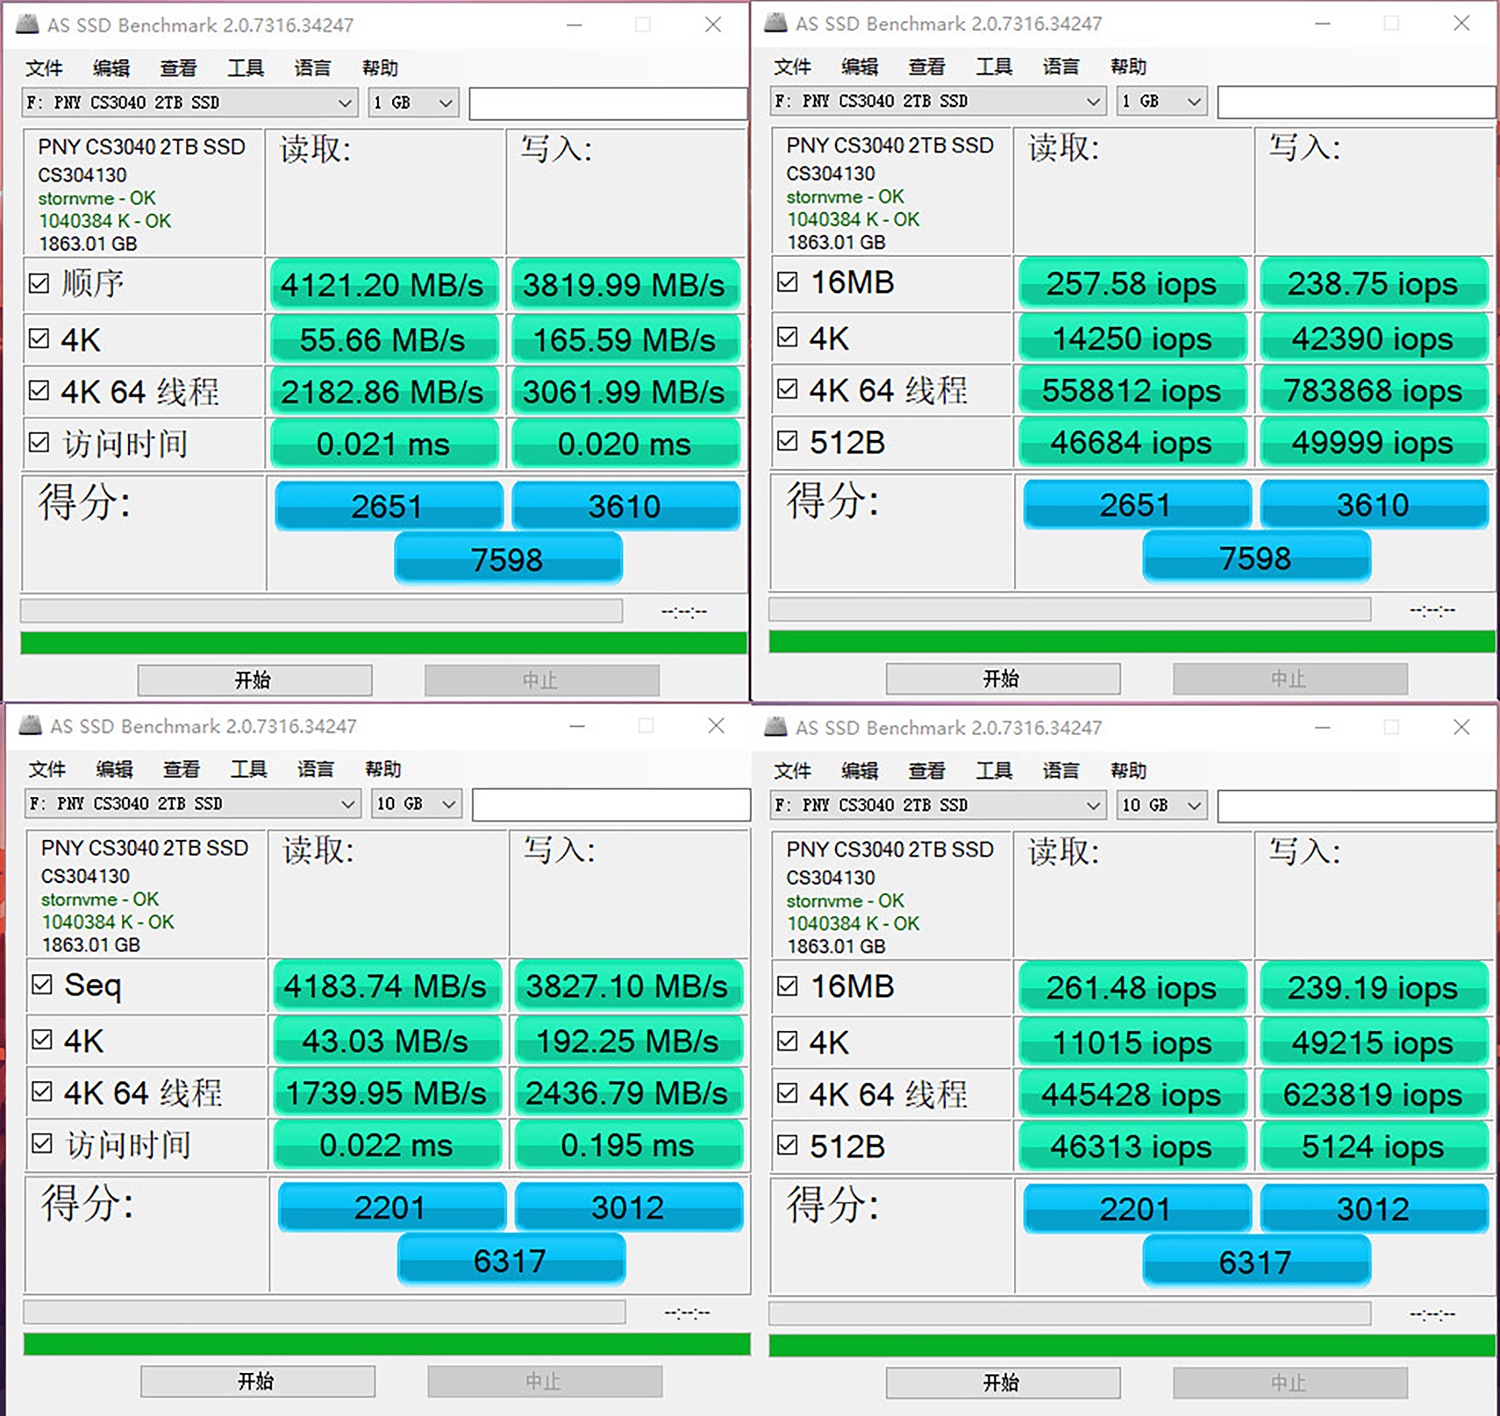Image resolution: width=1500 pixels, height=1416 pixels.
Task: Open the drive dropdown in the 10 GB iops window
Action: click(938, 805)
